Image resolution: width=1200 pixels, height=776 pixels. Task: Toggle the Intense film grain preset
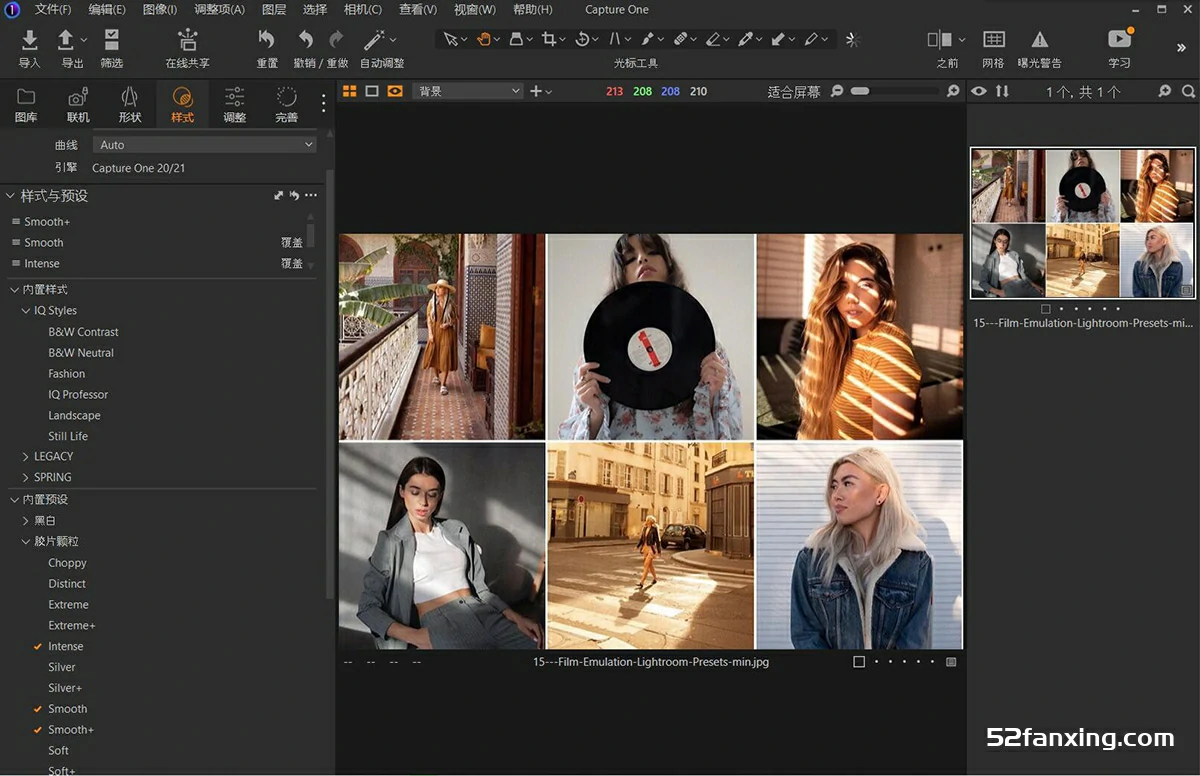click(66, 647)
